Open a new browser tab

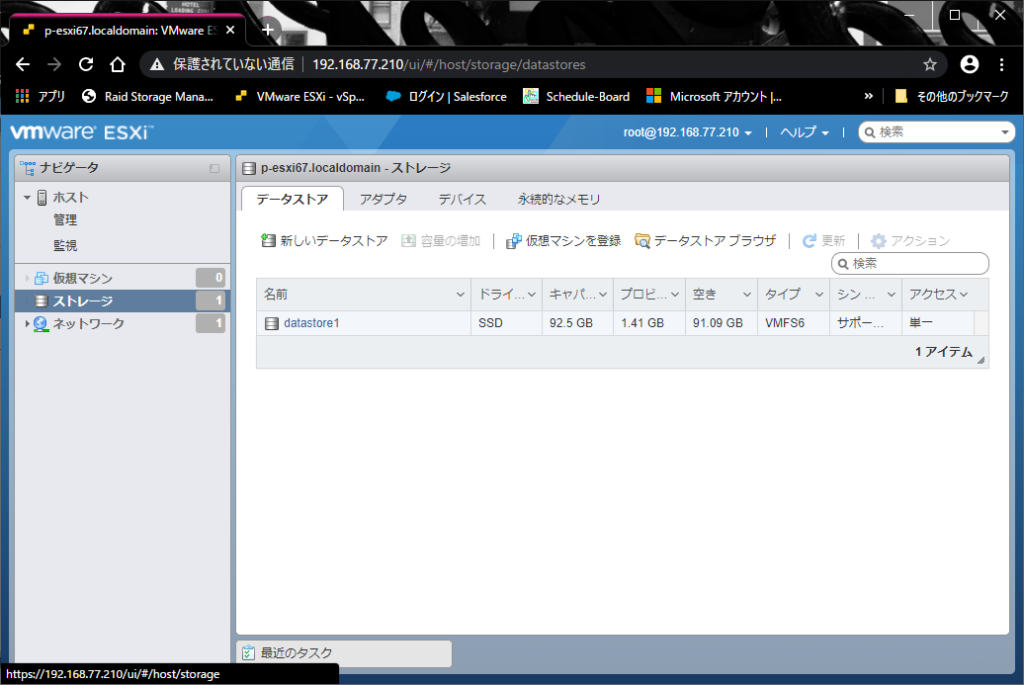268,29
